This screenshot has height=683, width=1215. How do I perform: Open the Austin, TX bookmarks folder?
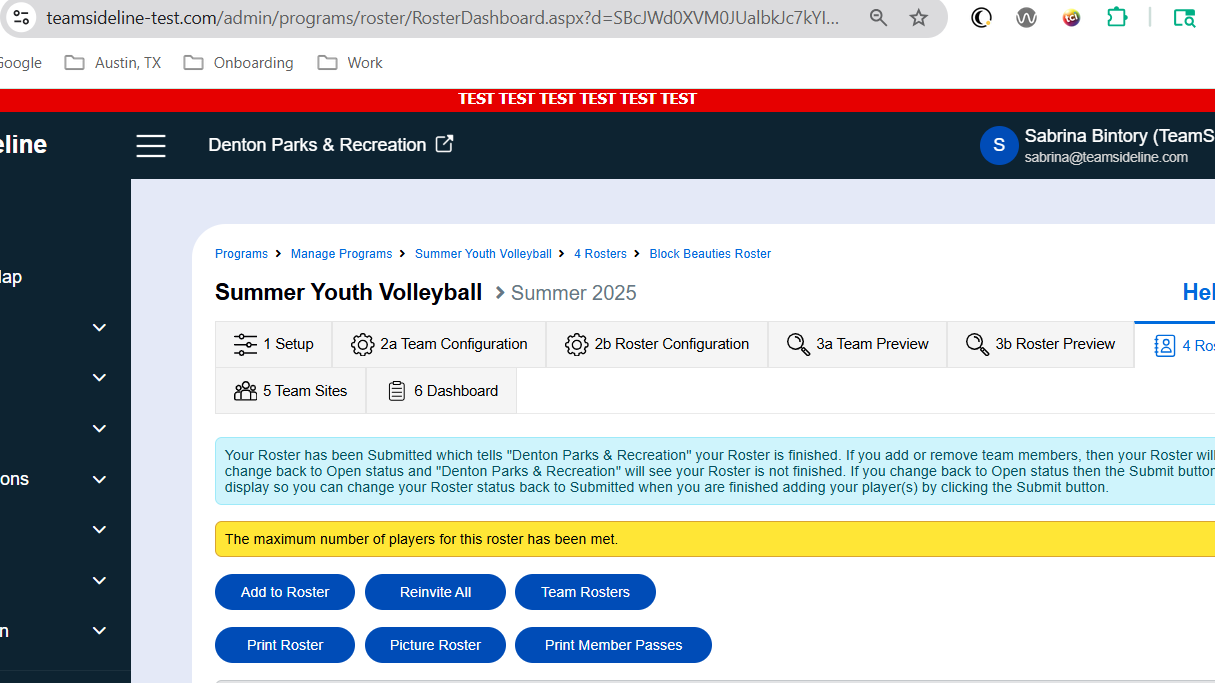113,62
